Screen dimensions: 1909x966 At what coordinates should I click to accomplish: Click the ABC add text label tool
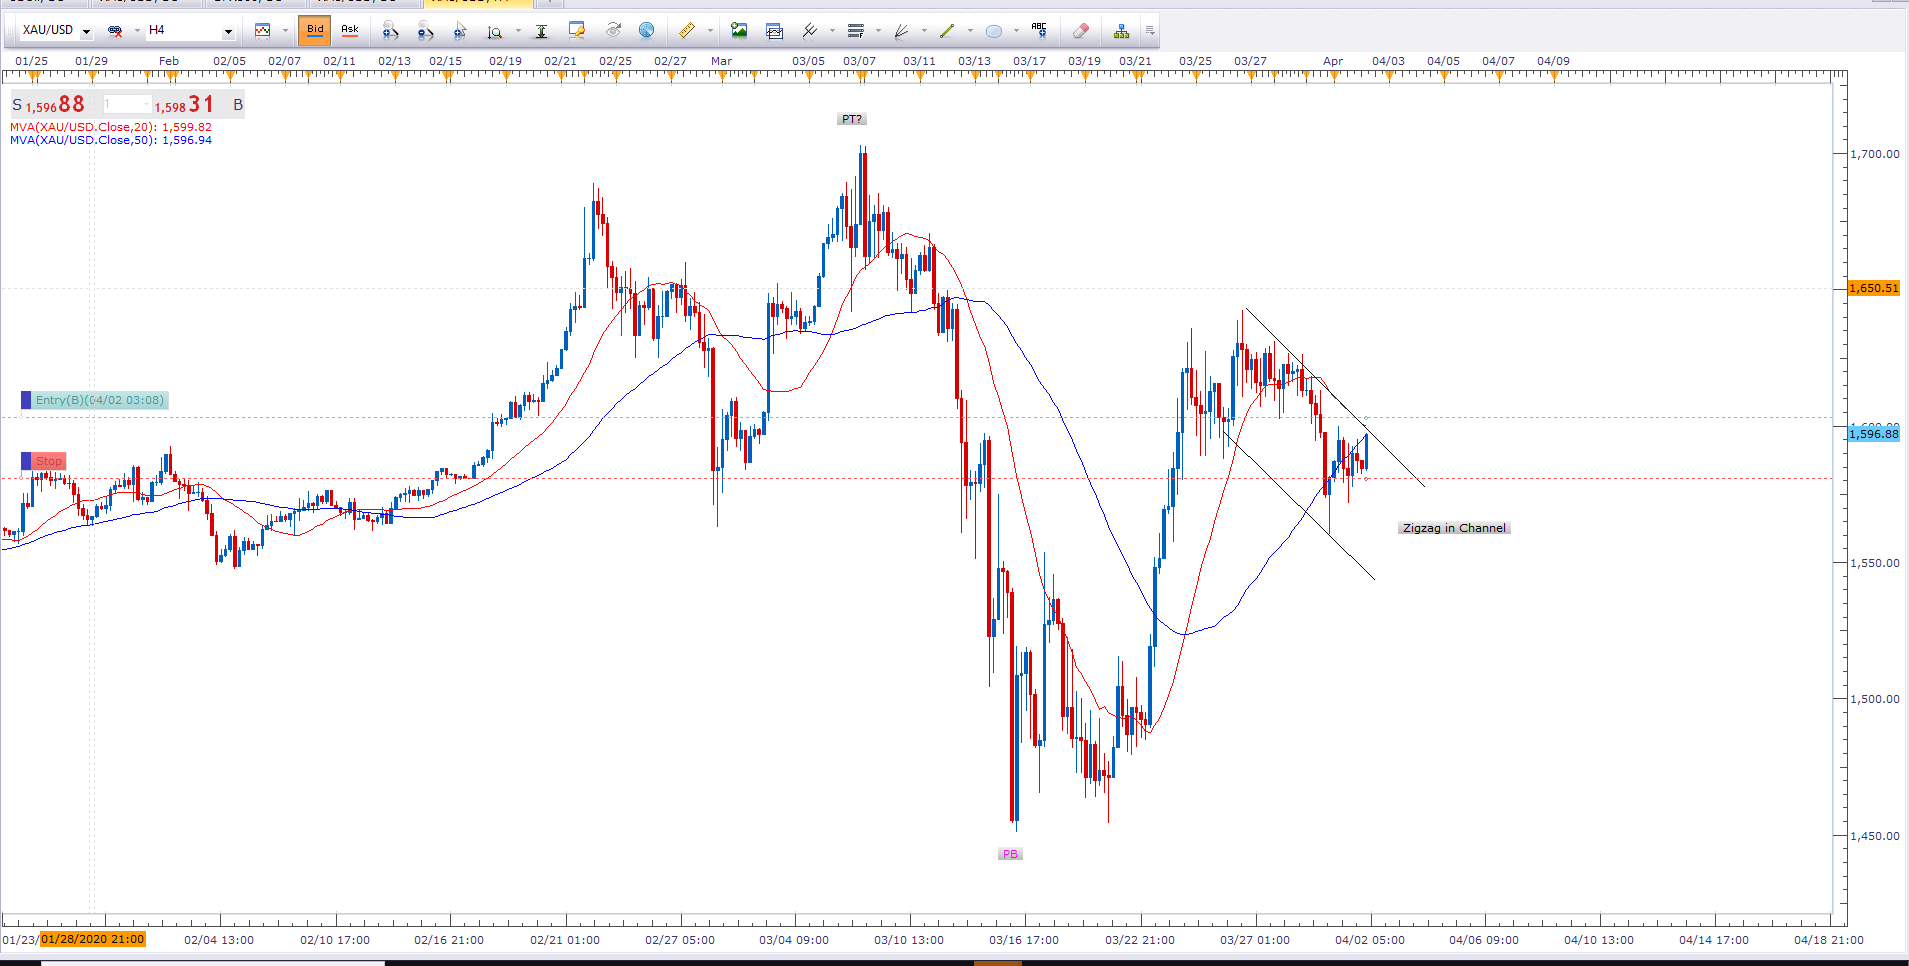tap(1039, 31)
